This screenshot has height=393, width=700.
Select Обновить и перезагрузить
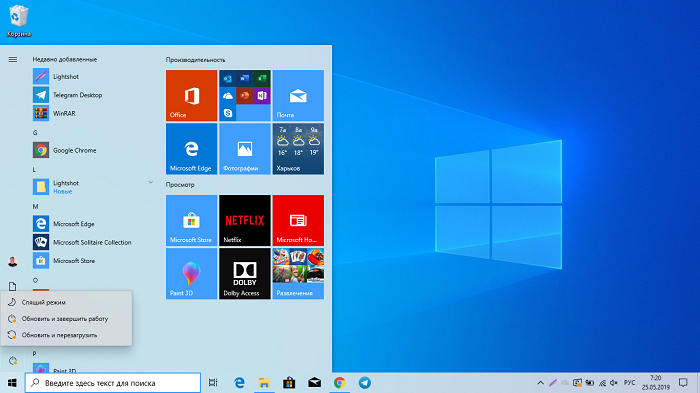[66, 335]
